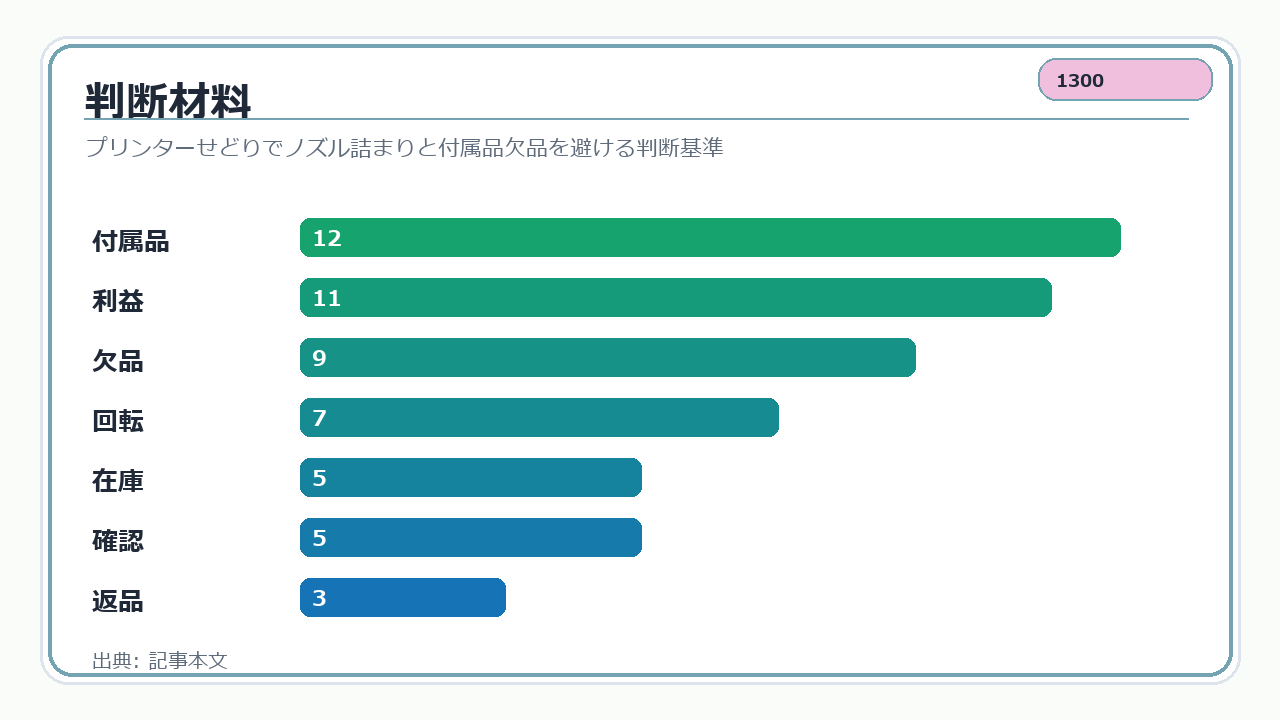Click the value 12 inside top bar
The image size is (1280, 720).
[327, 238]
